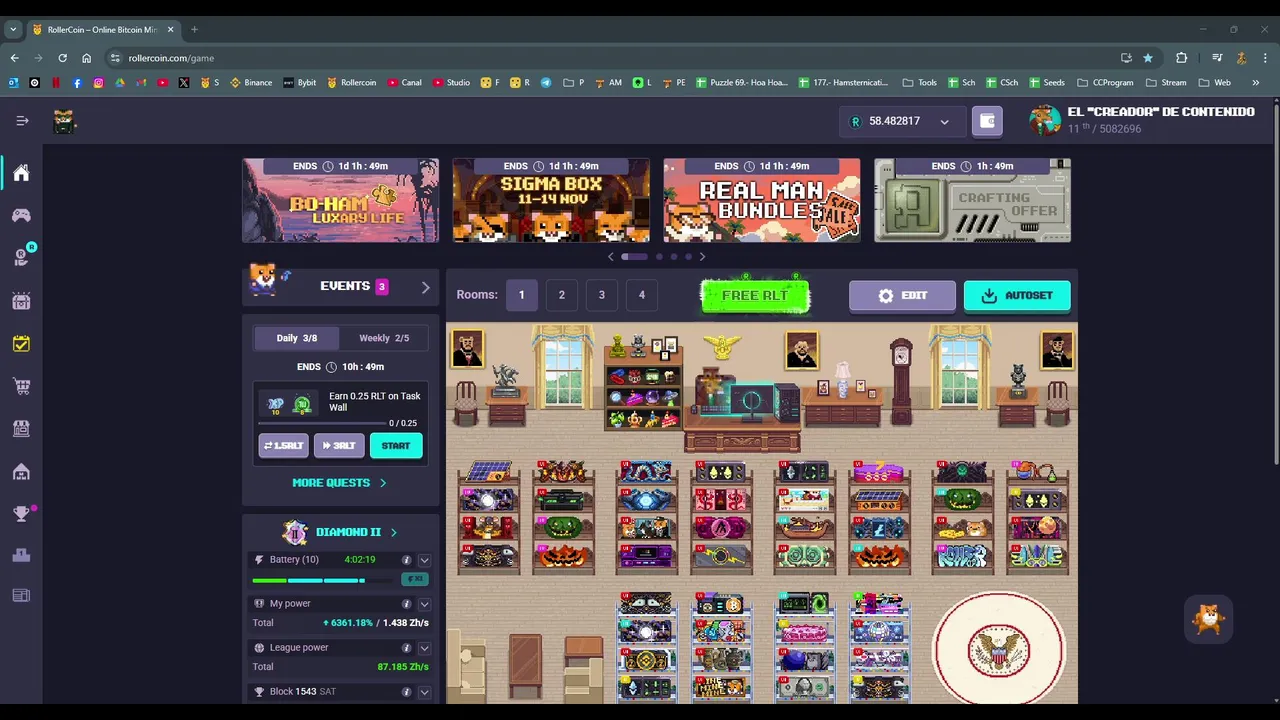Click the info icon next to Battery (10)
Viewport: 1280px width, 720px height.
(406, 560)
